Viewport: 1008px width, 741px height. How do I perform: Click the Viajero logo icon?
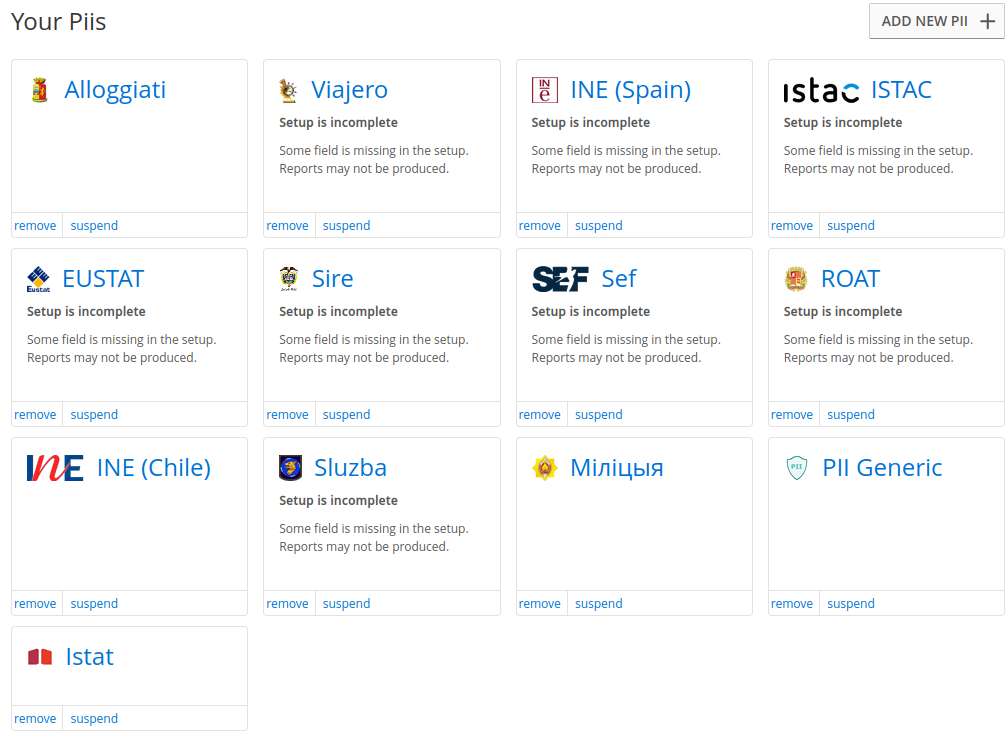(x=288, y=90)
